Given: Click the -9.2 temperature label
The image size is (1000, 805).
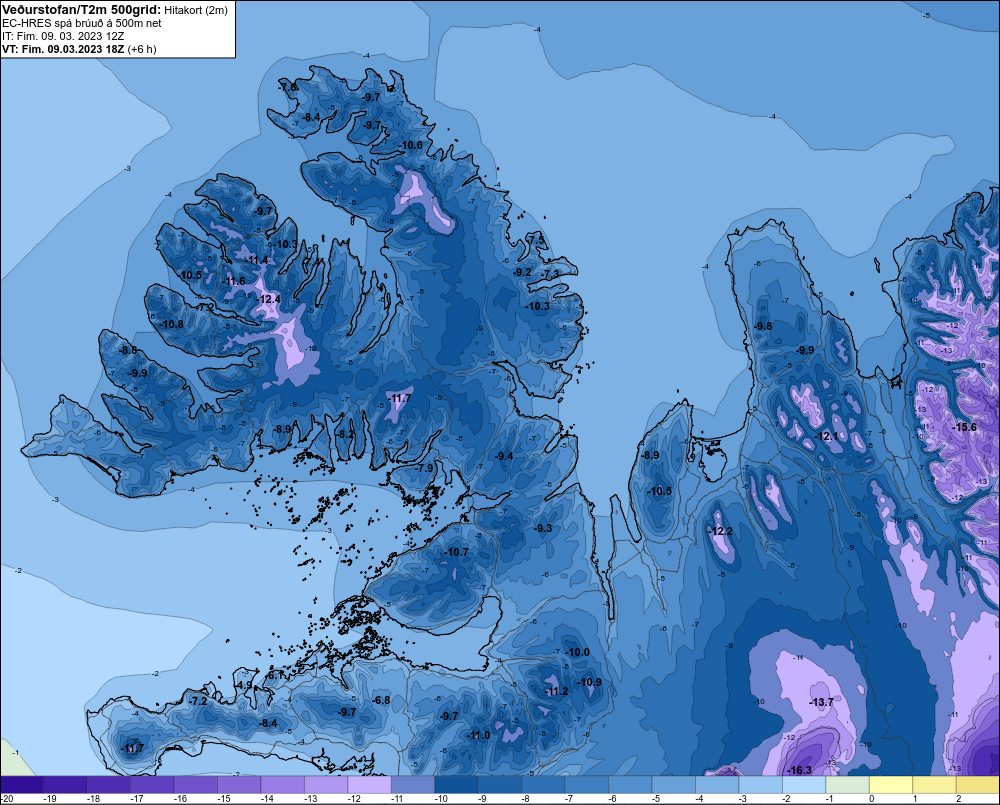Looking at the screenshot, I should click(522, 272).
